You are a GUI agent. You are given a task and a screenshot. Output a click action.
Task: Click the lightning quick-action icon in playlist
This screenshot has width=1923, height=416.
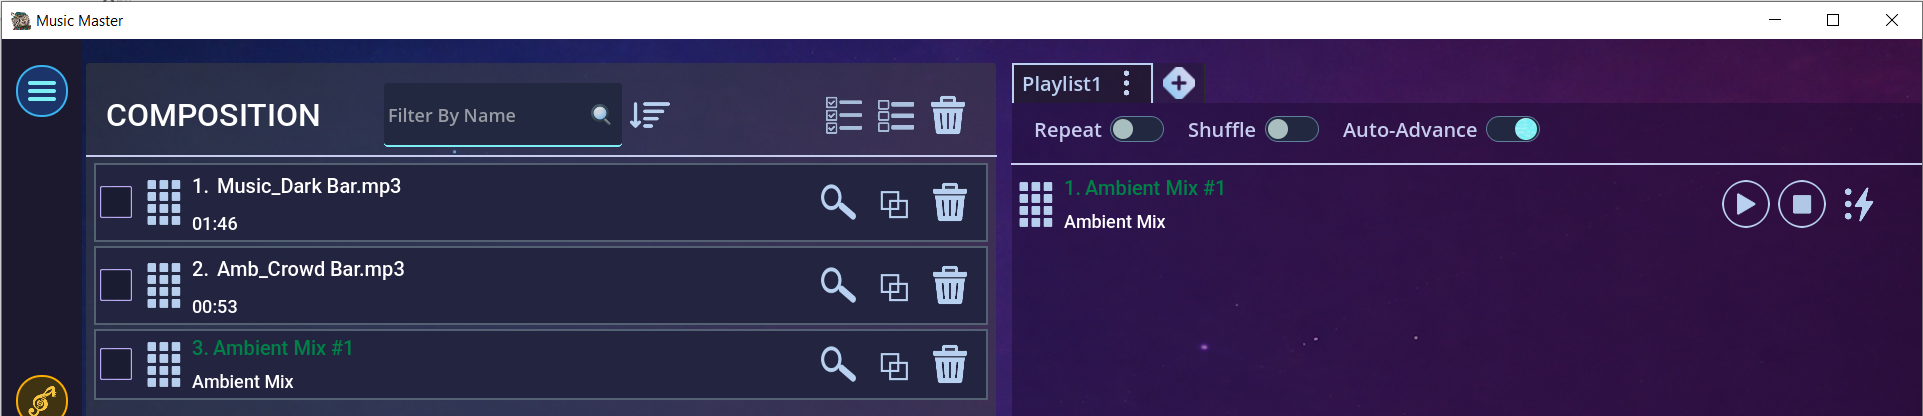click(x=1859, y=204)
